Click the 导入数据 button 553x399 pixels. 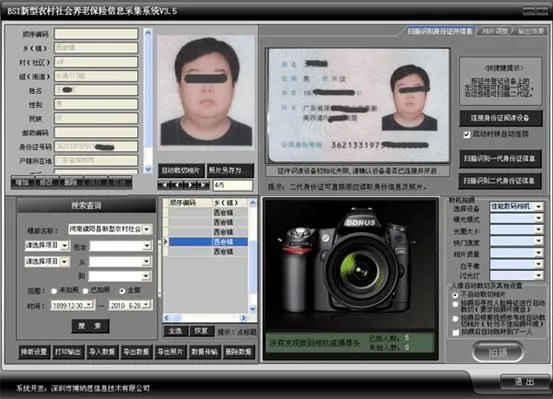pyautogui.click(x=102, y=352)
